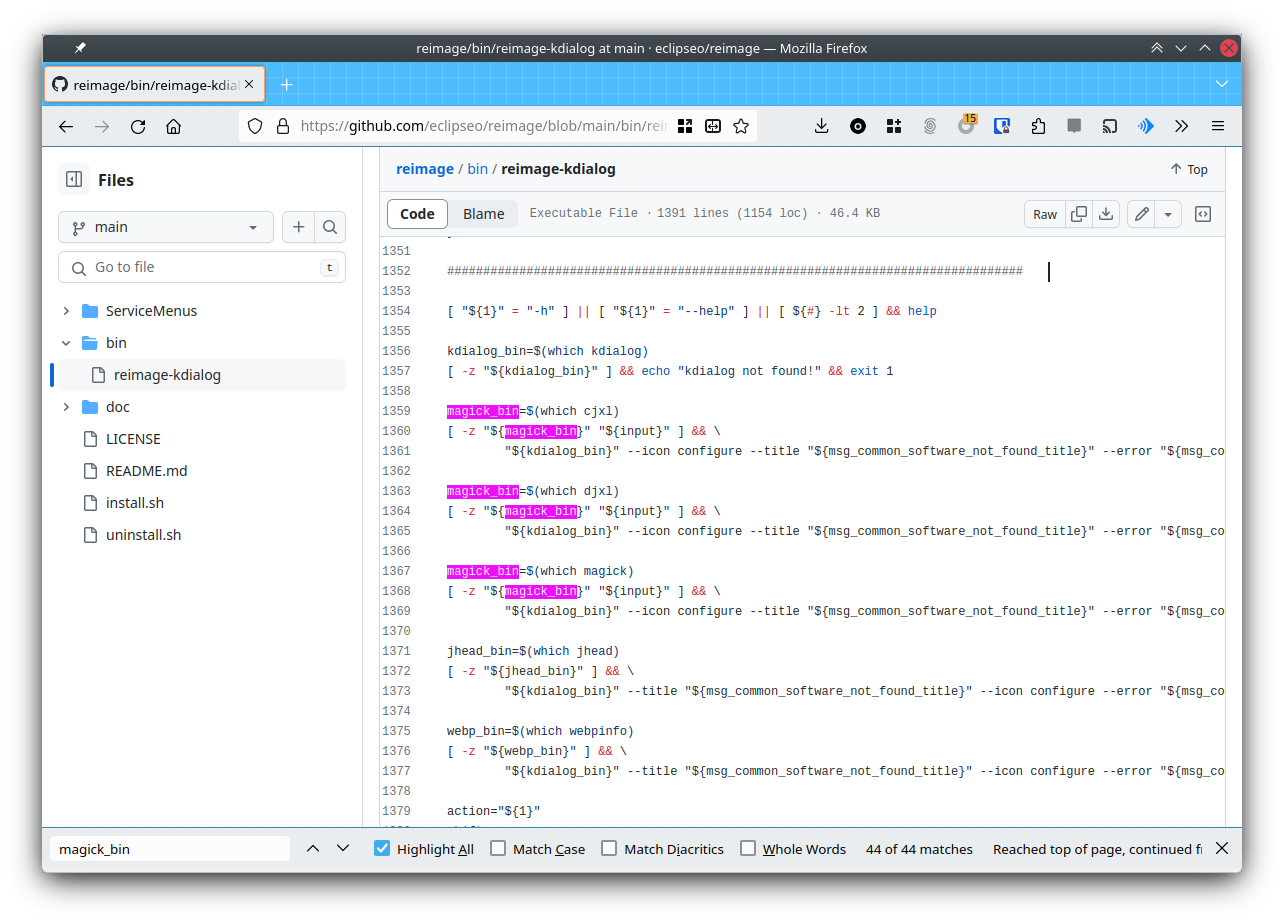Expand the ServiceMenus folder
The width and height of the screenshot is (1284, 923).
(66, 311)
